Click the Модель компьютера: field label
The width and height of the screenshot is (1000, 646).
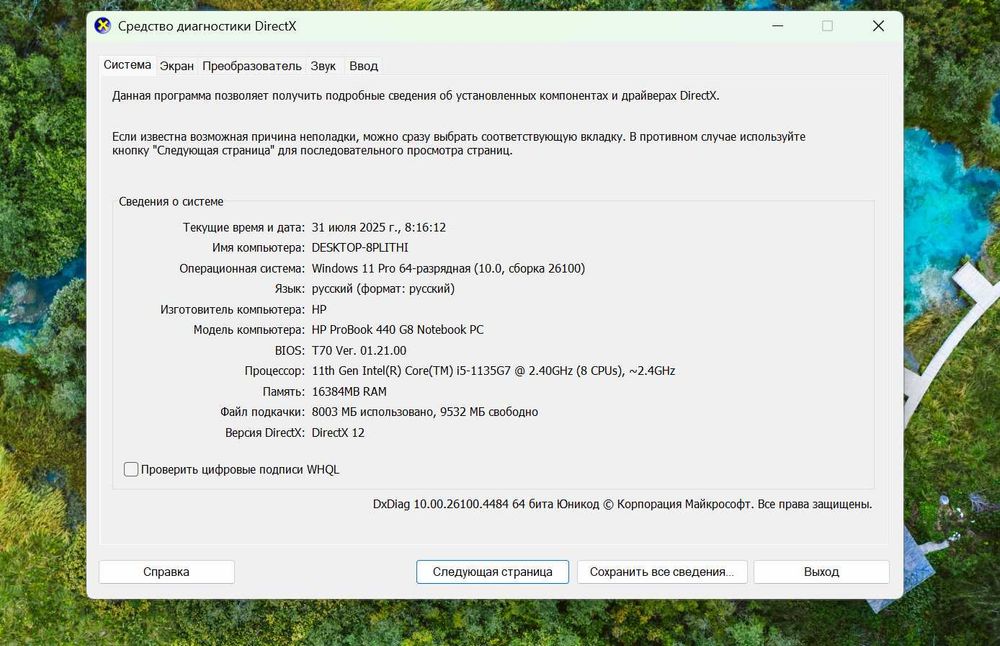tap(249, 330)
